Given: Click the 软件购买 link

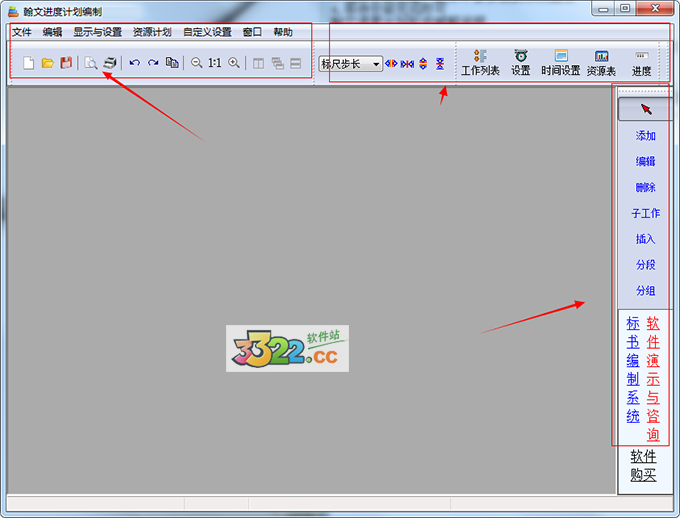Looking at the screenshot, I should click(x=643, y=465).
